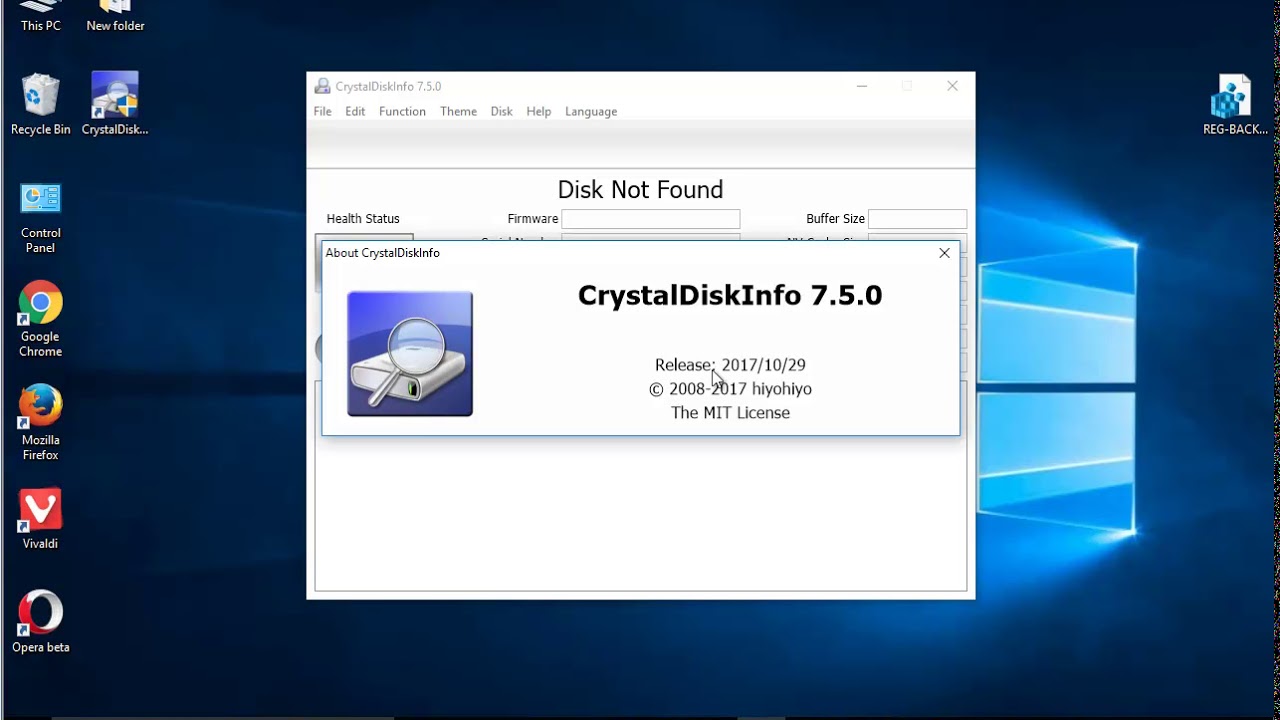1280x720 pixels.
Task: Select the Vivaldi desktop shortcut
Action: (x=41, y=519)
